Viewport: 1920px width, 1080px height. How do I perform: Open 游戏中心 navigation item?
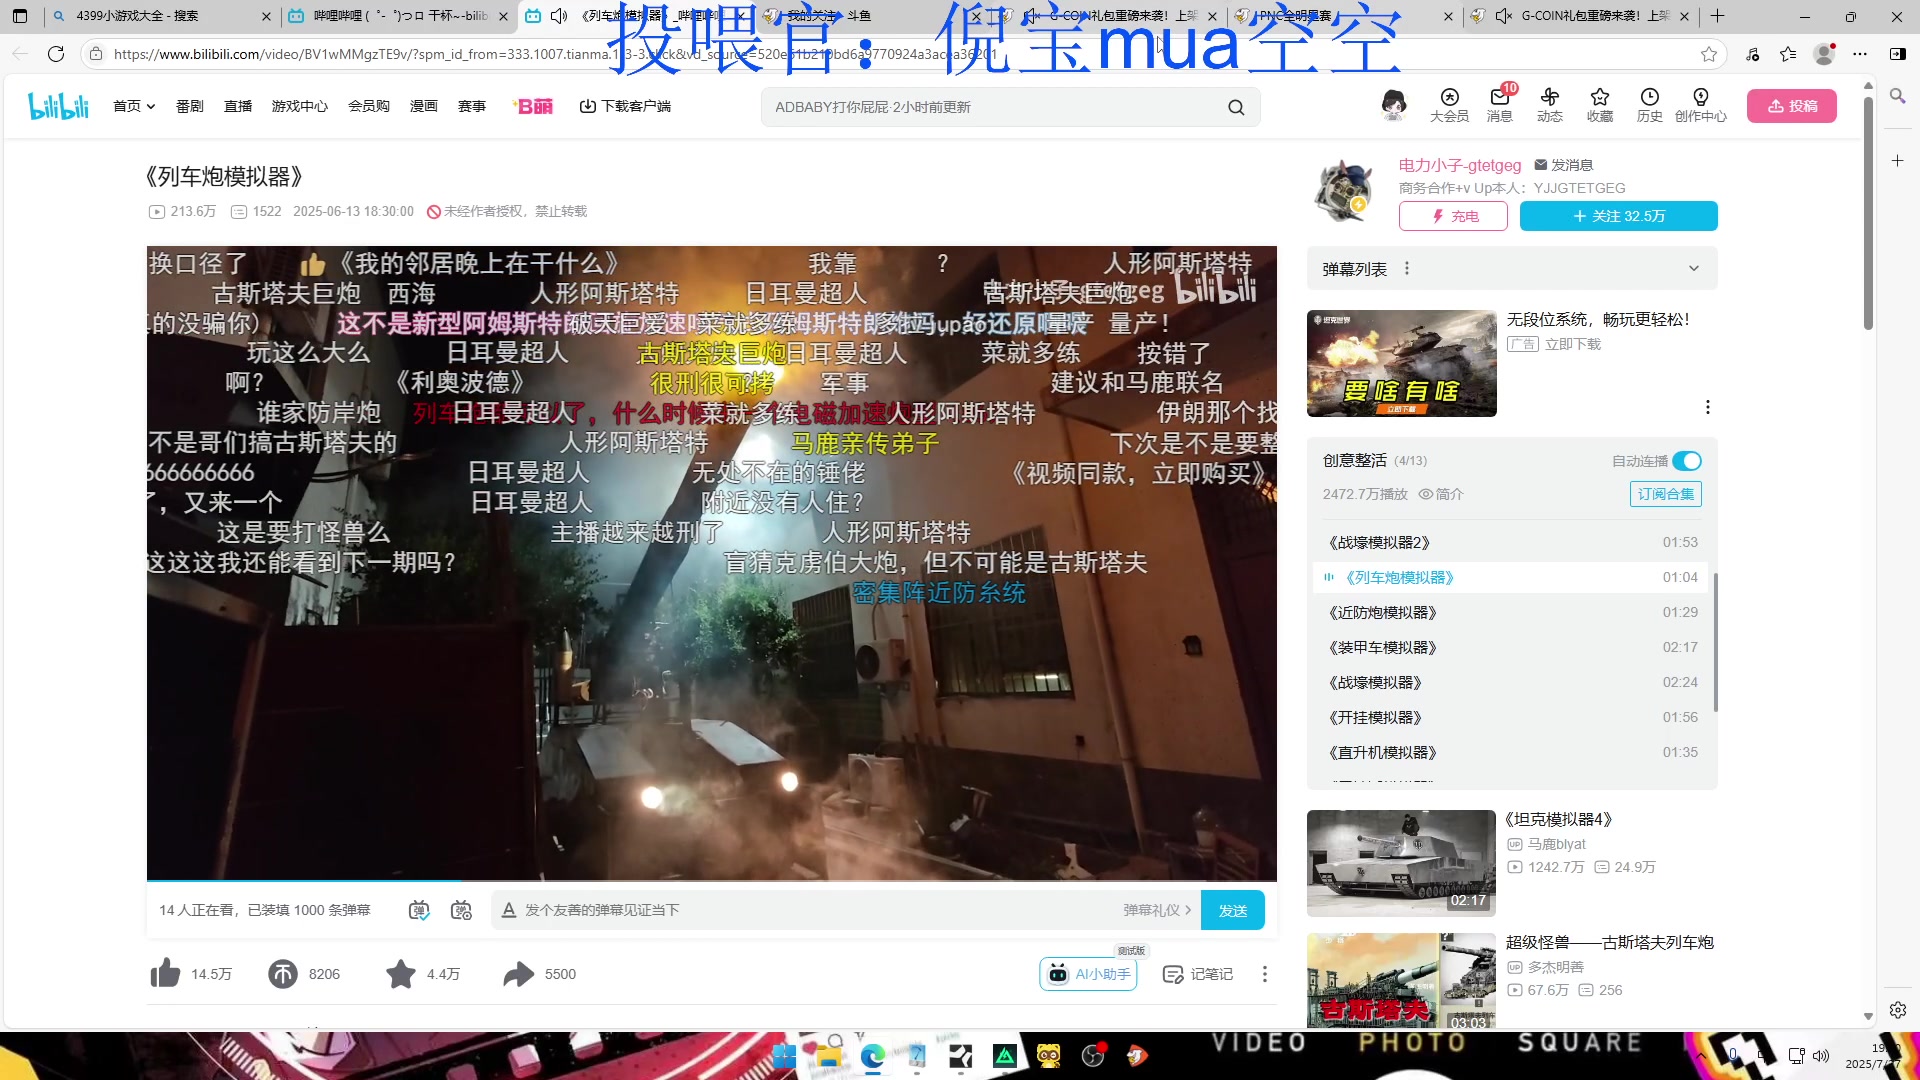[300, 106]
